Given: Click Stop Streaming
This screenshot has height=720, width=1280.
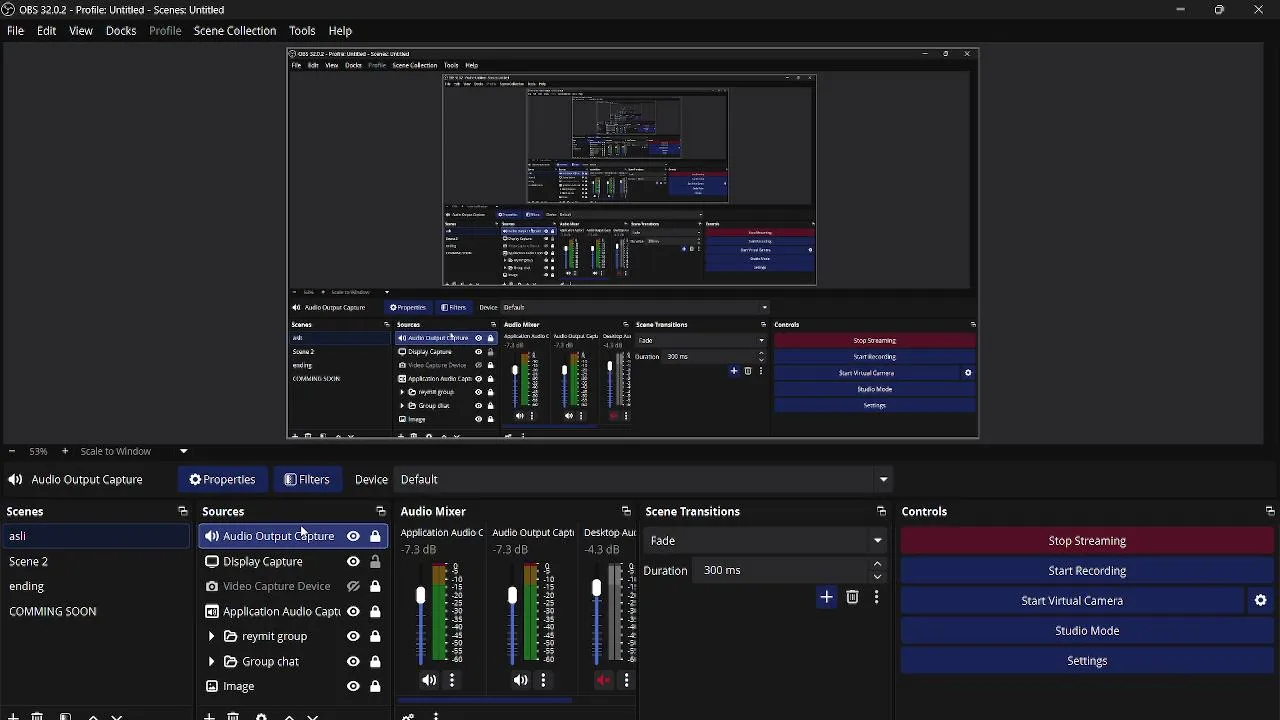Looking at the screenshot, I should 1087,540.
